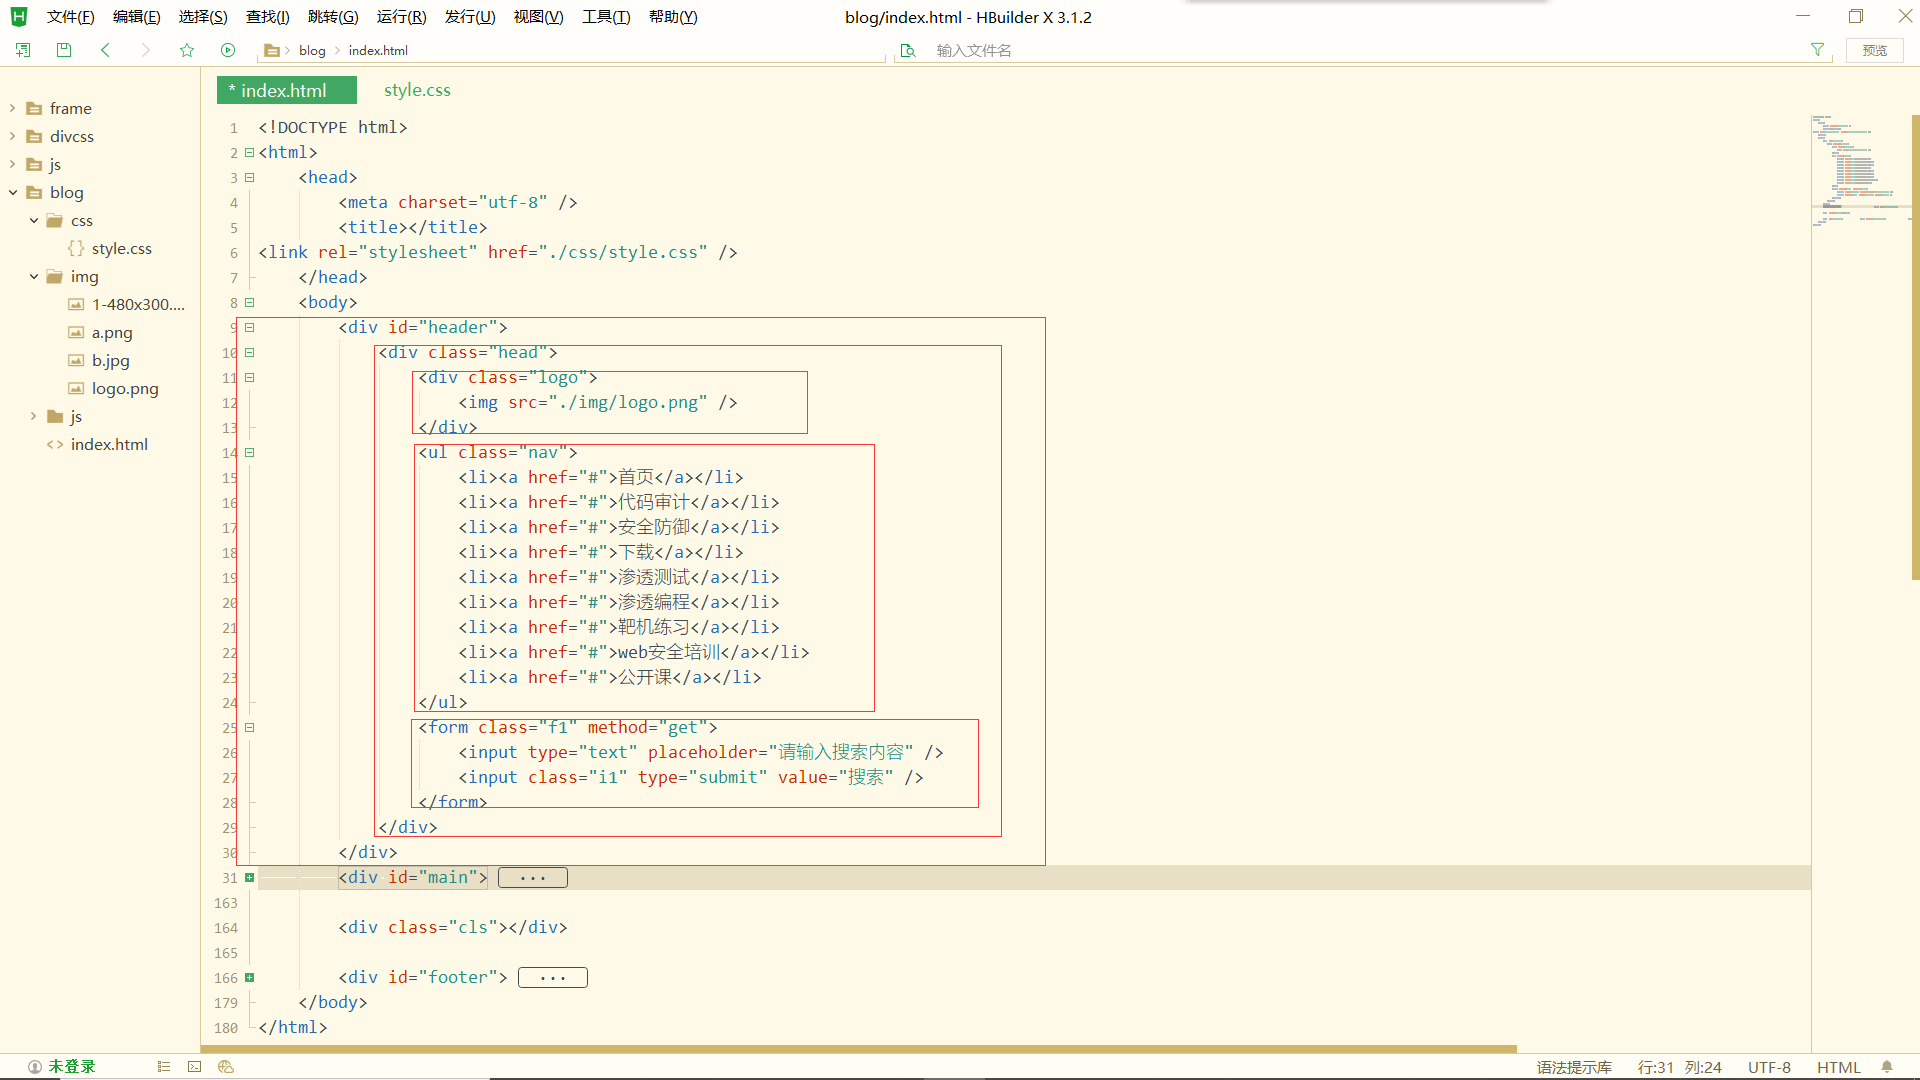
Task: Collapse the blog folder
Action: coord(12,192)
